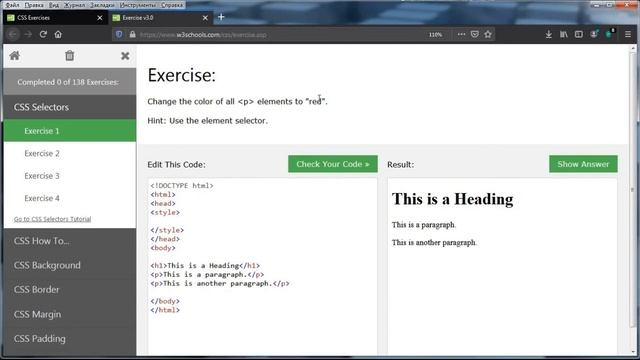Select Exercise 1 in the sidebar
640x360 pixels.
(x=70, y=131)
